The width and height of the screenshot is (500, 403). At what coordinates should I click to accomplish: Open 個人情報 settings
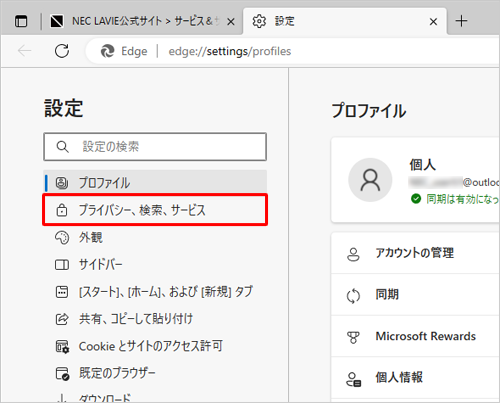pos(415,378)
